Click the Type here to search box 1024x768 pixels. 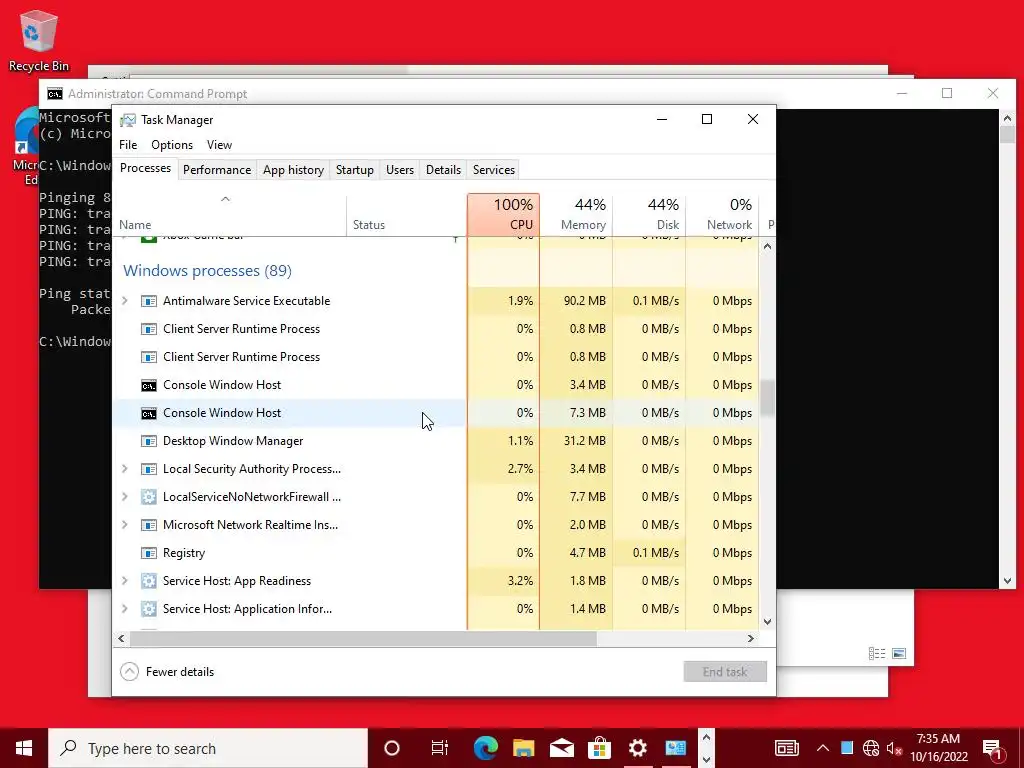point(208,748)
